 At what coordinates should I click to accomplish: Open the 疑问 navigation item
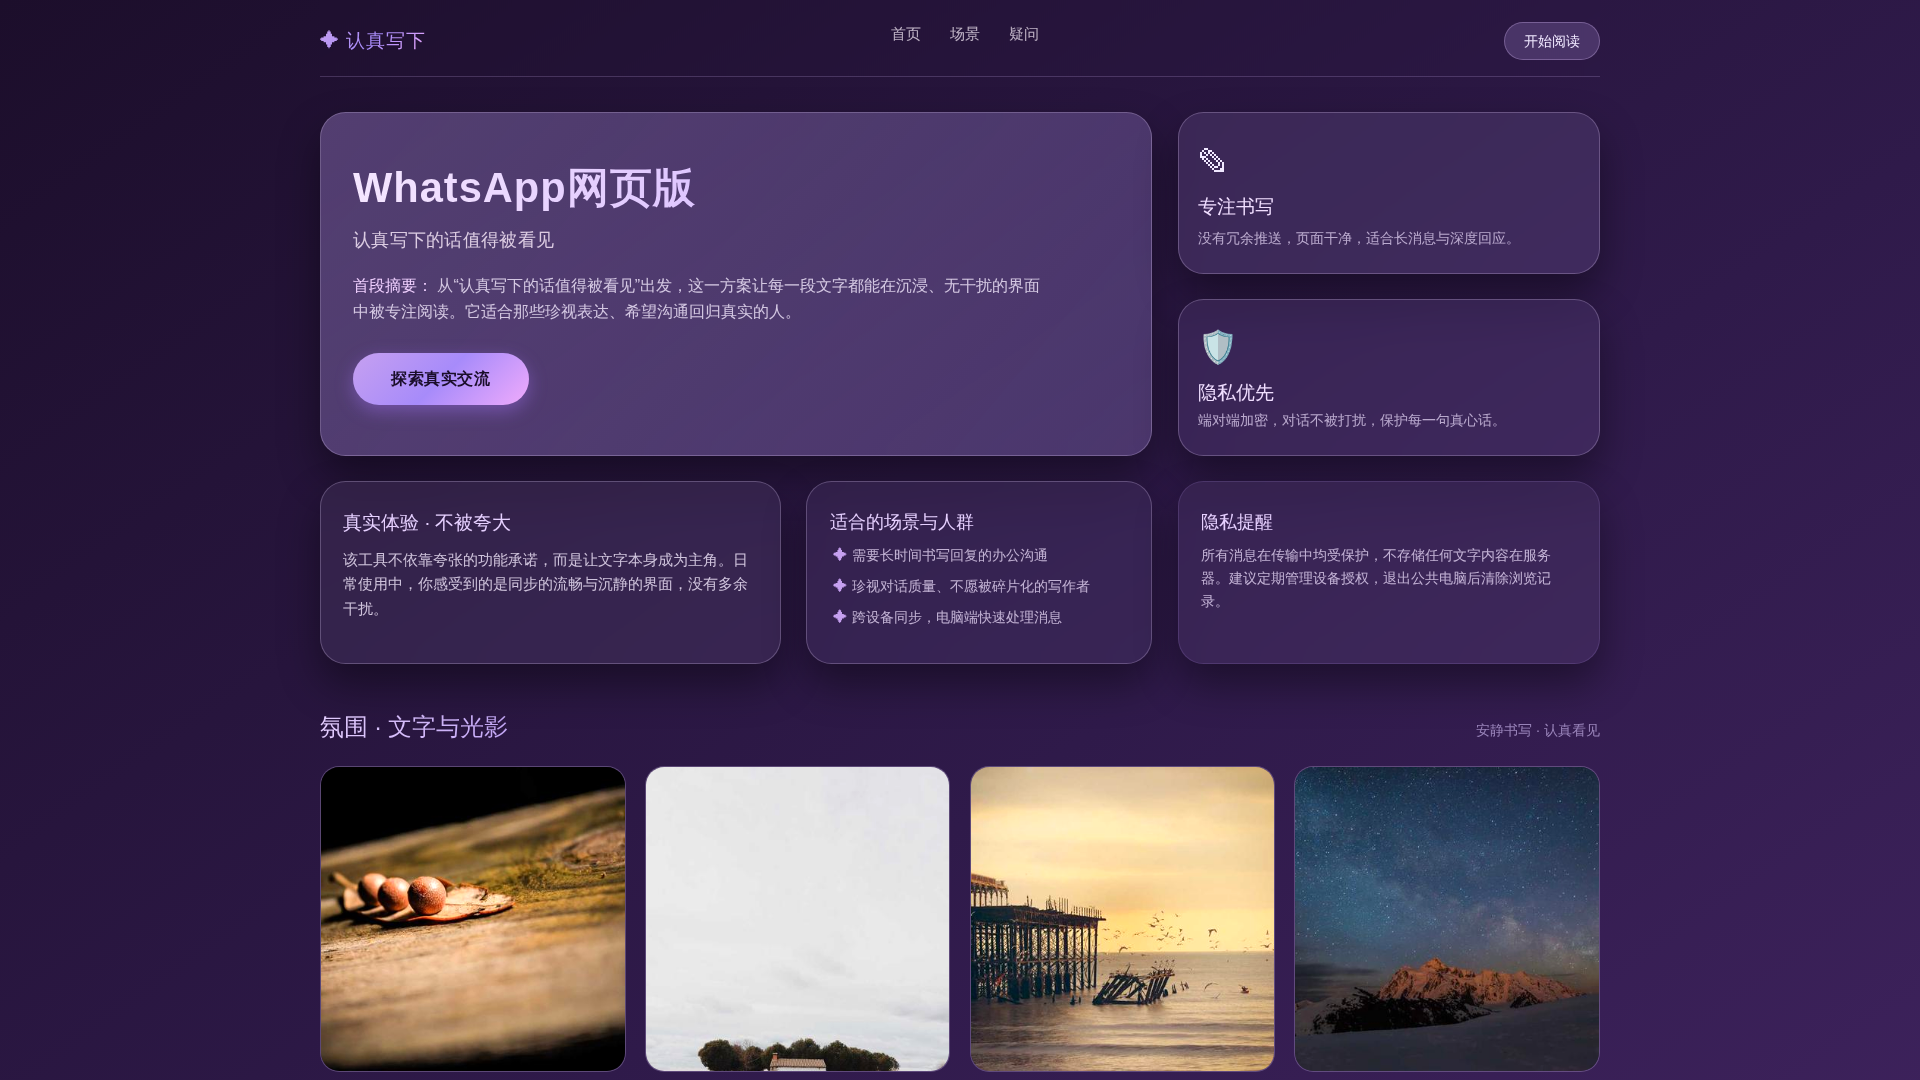[x=1024, y=34]
